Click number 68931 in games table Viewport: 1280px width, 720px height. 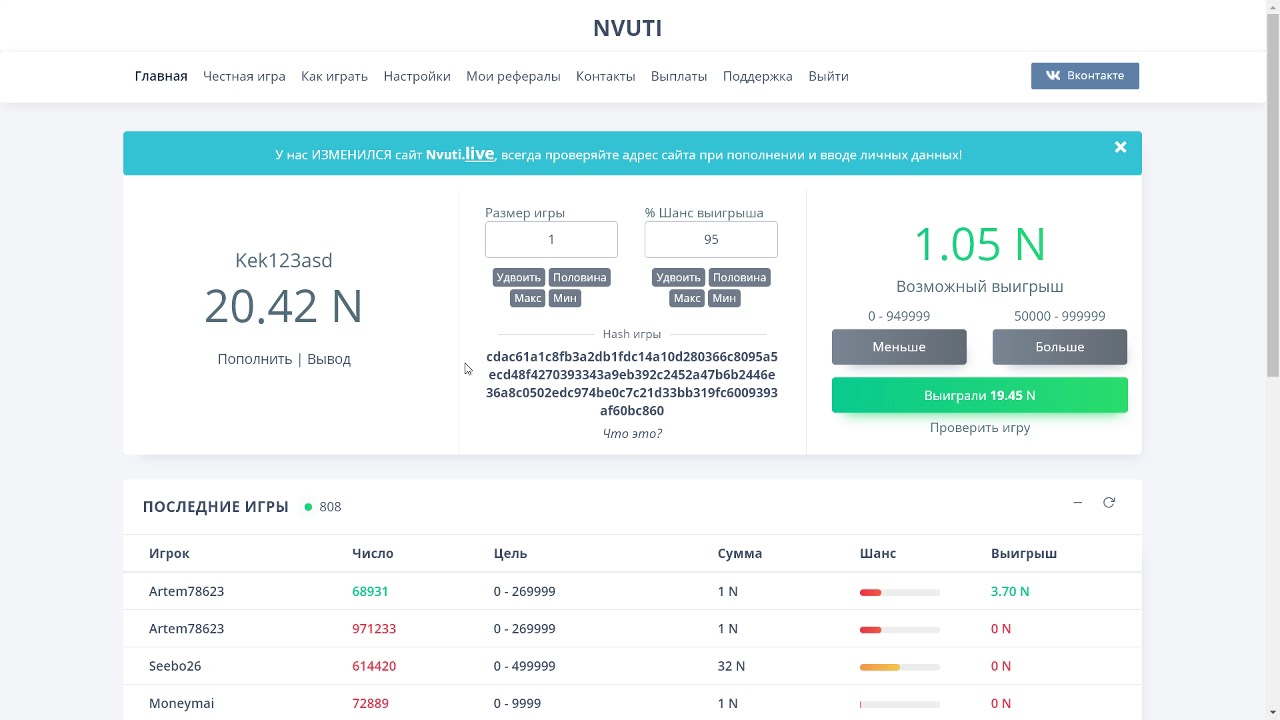[x=370, y=591]
